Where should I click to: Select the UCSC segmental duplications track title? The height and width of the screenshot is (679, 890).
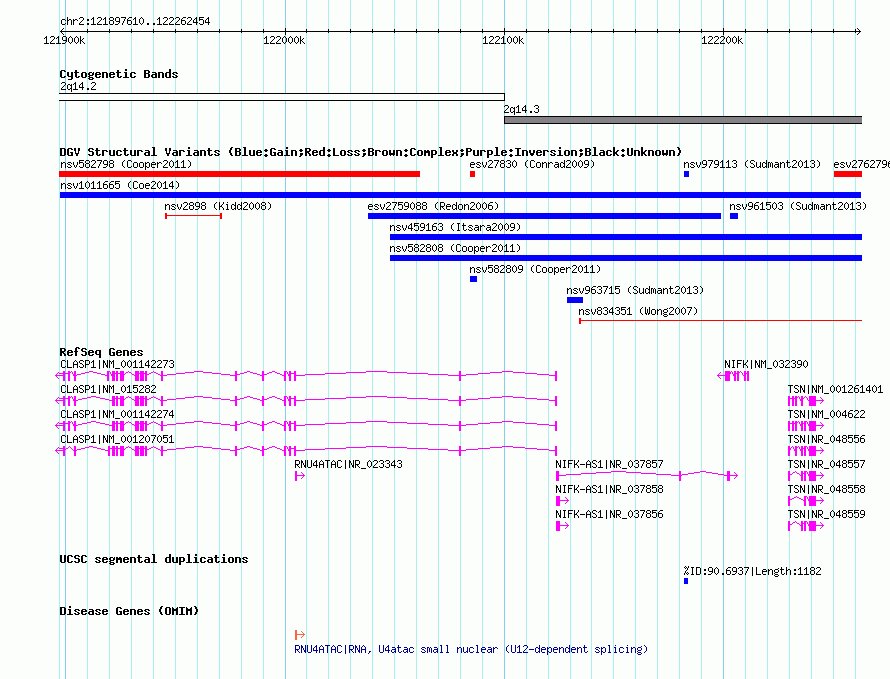[154, 559]
